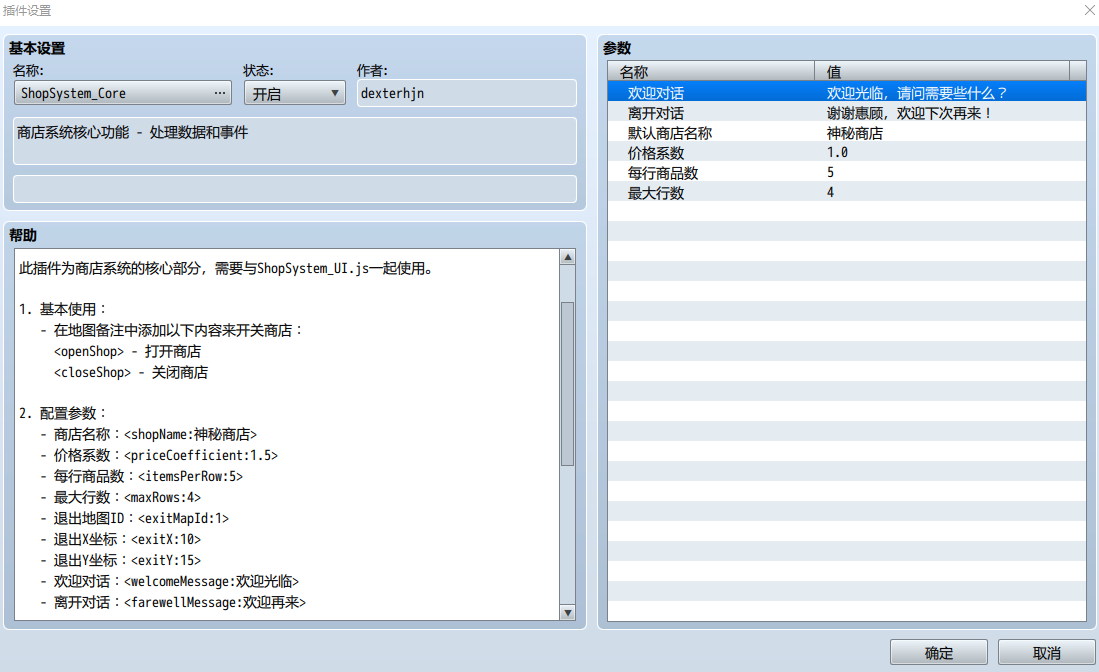Screen dimensions: 1099x672
Task: Click the help scrollbar up arrow
Action: click(x=568, y=257)
